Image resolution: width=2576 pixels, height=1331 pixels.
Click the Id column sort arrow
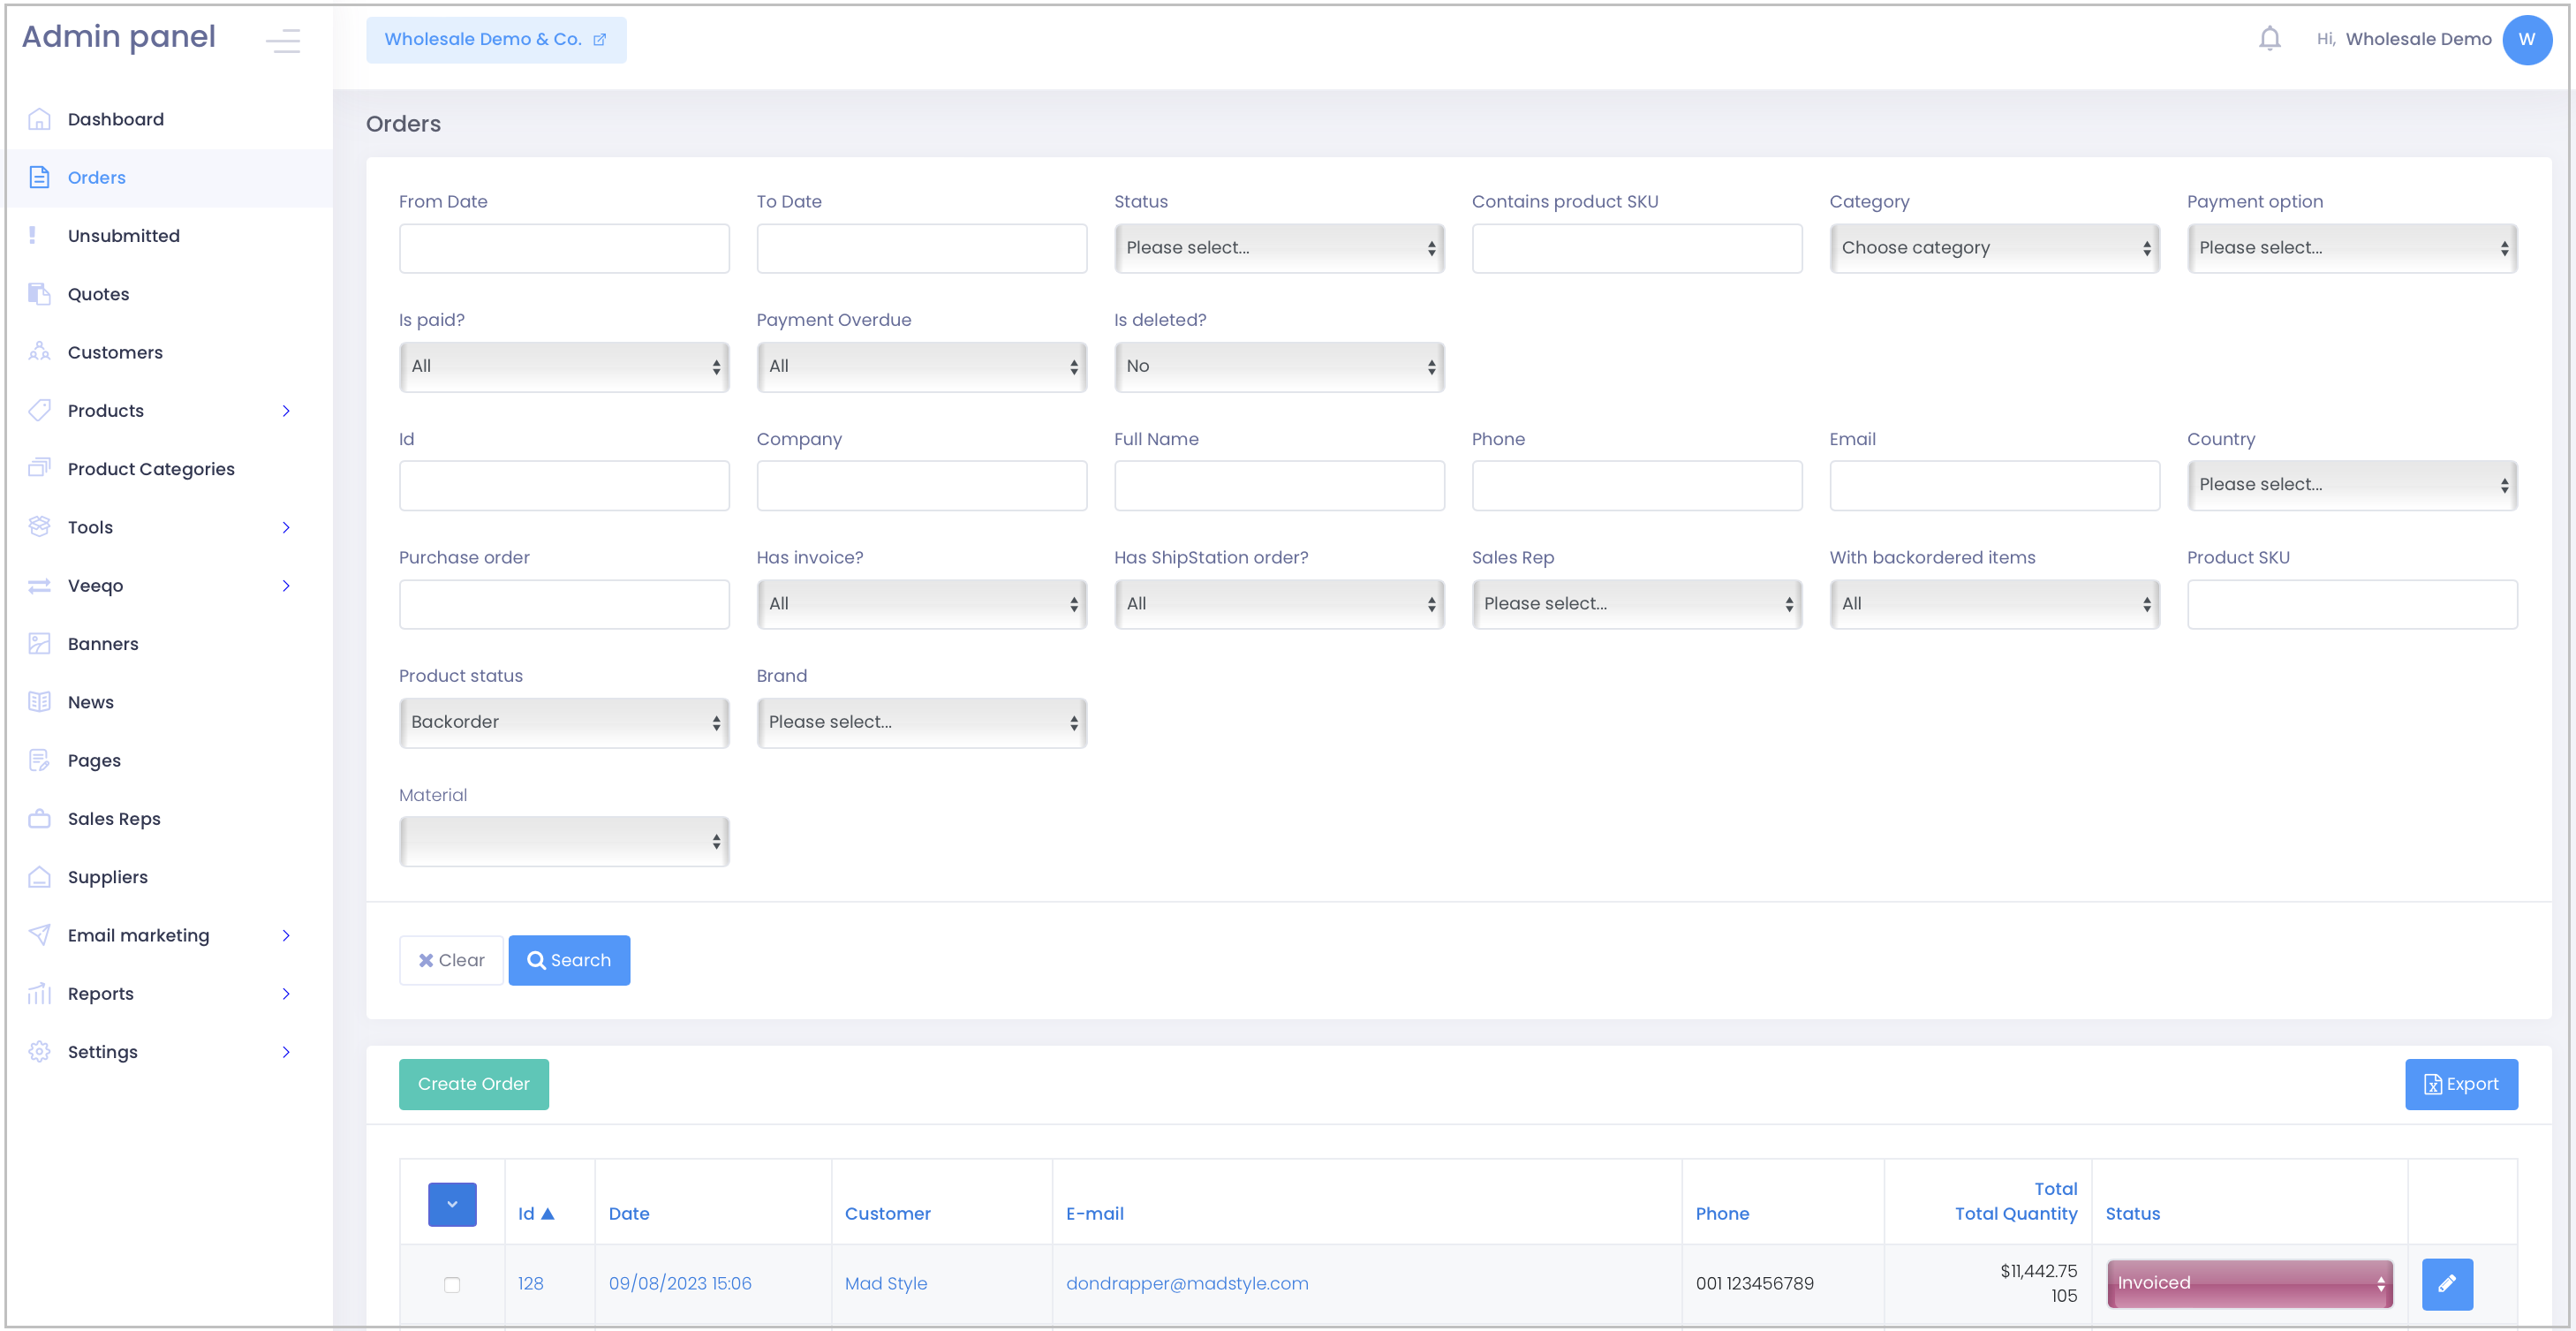547,1213
